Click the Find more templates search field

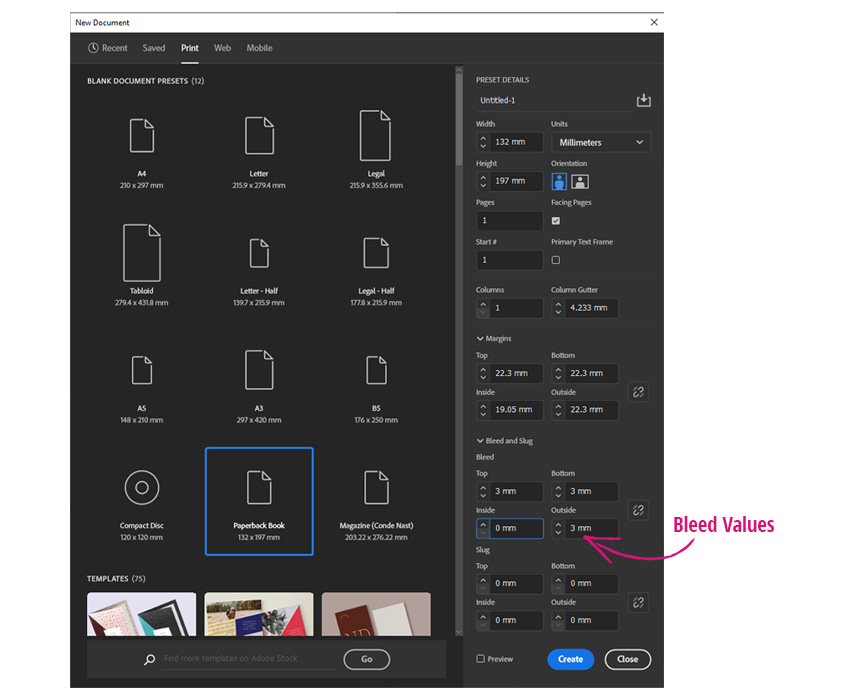click(248, 659)
